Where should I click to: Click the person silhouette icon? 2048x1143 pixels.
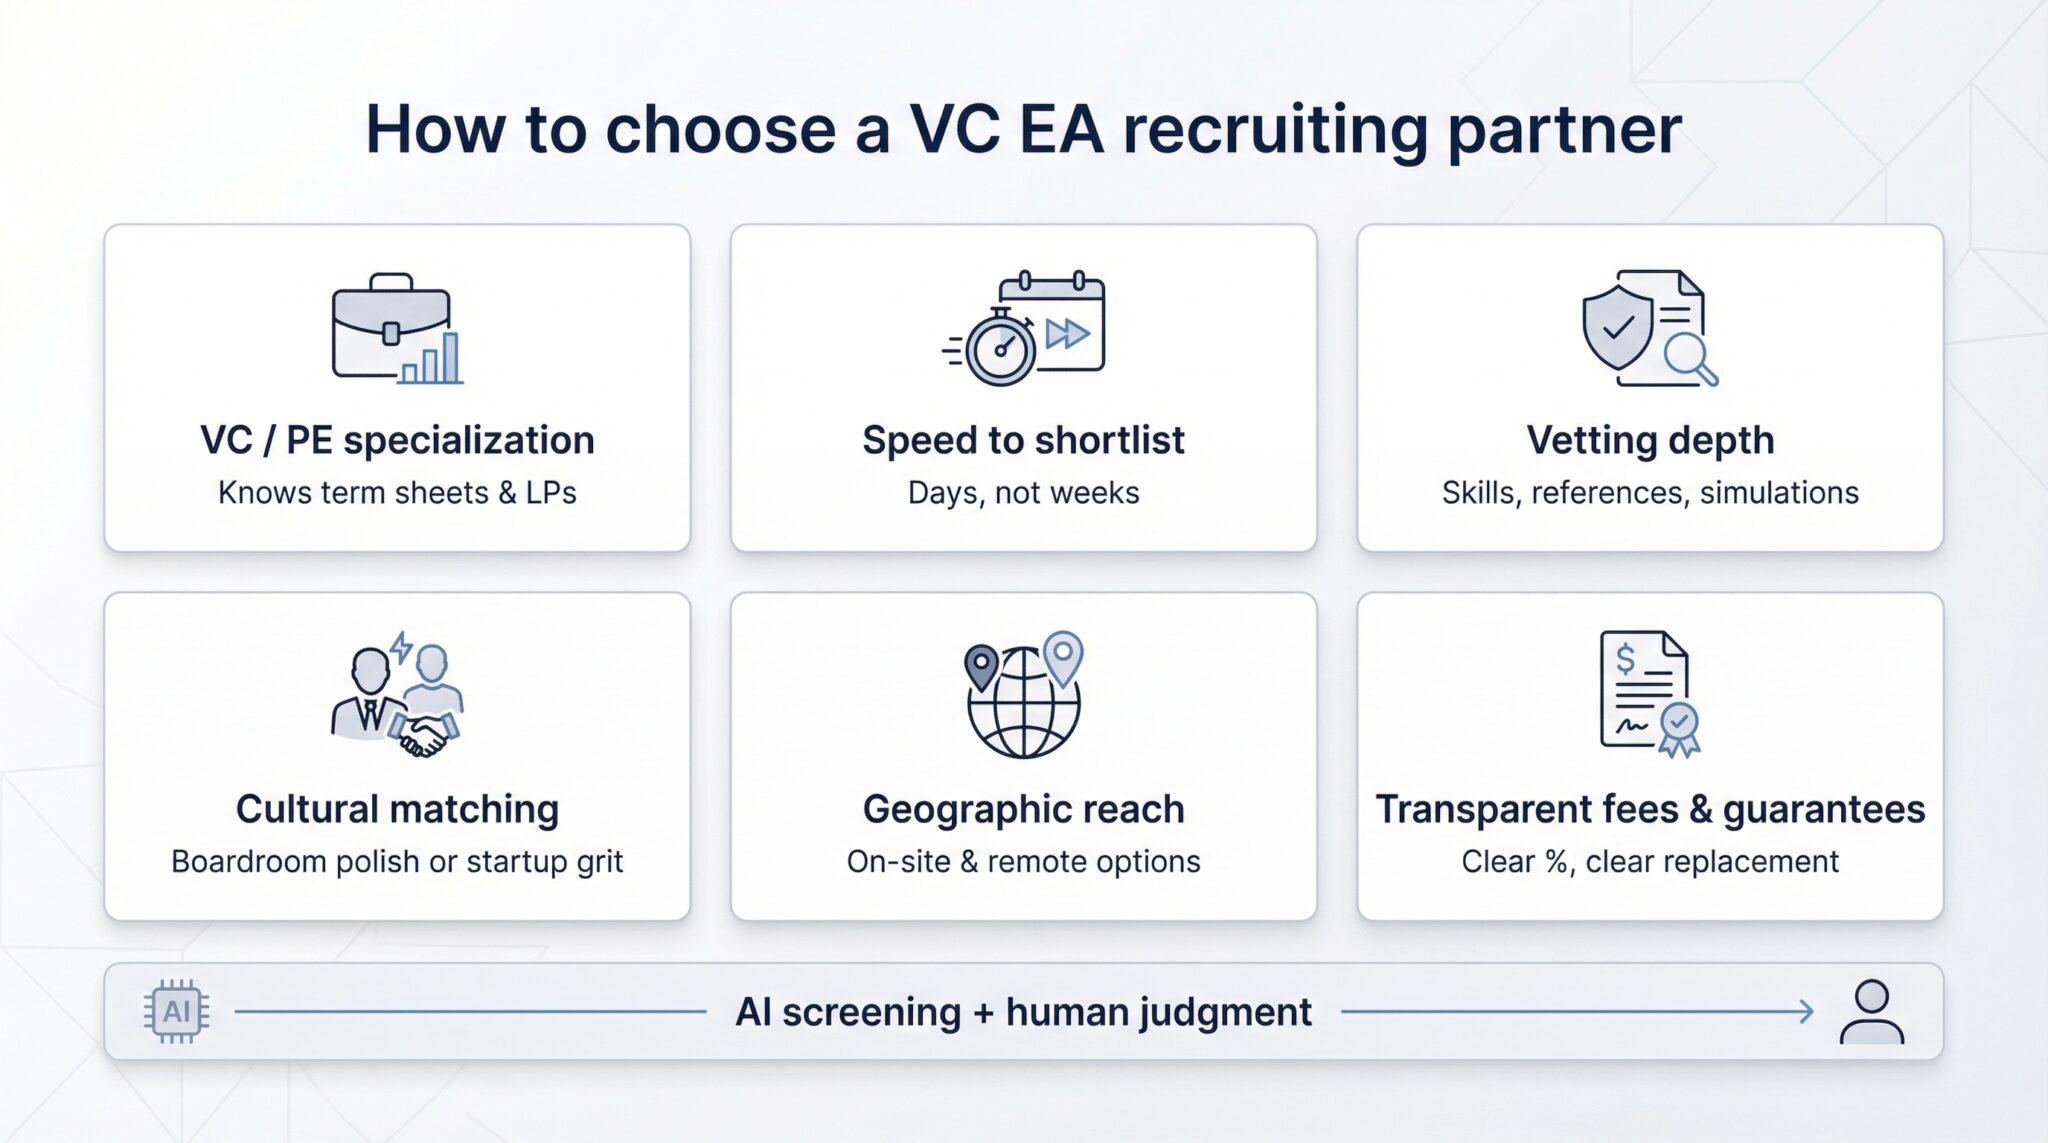pos(1871,1011)
